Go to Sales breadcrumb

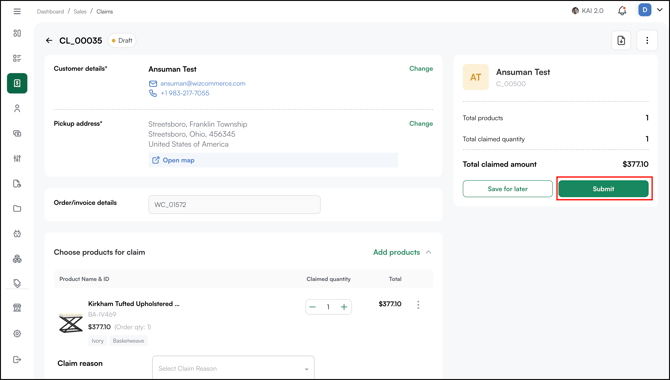click(80, 12)
